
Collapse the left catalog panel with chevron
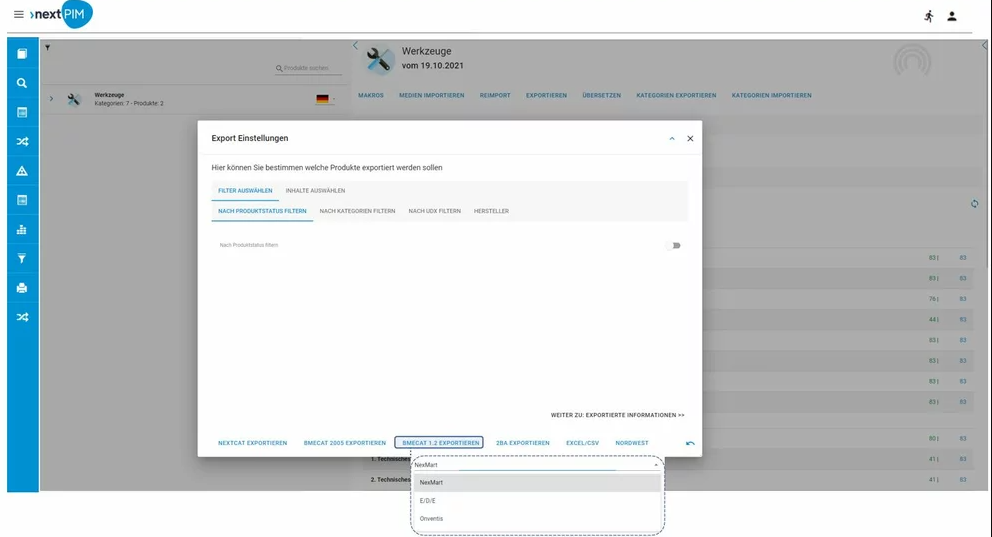point(355,46)
